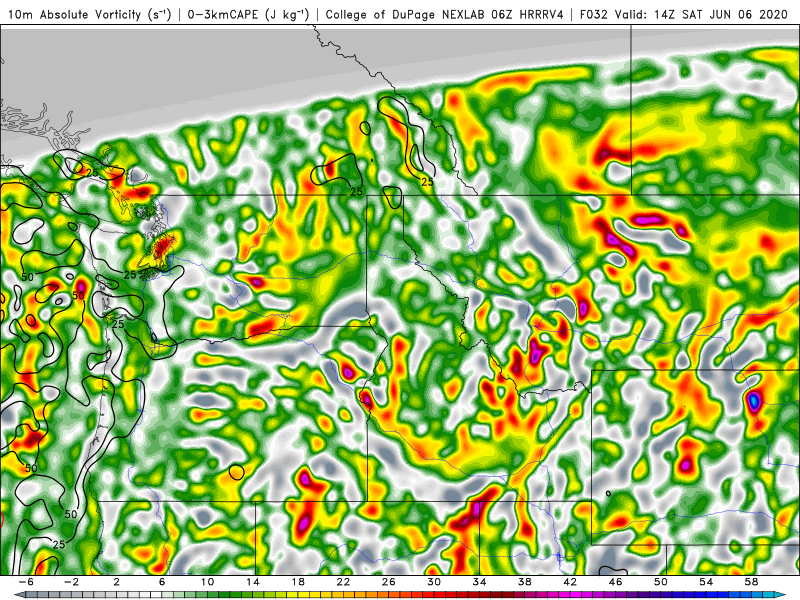
Task: Click the '50' colorbar tick label
Action: 661,582
